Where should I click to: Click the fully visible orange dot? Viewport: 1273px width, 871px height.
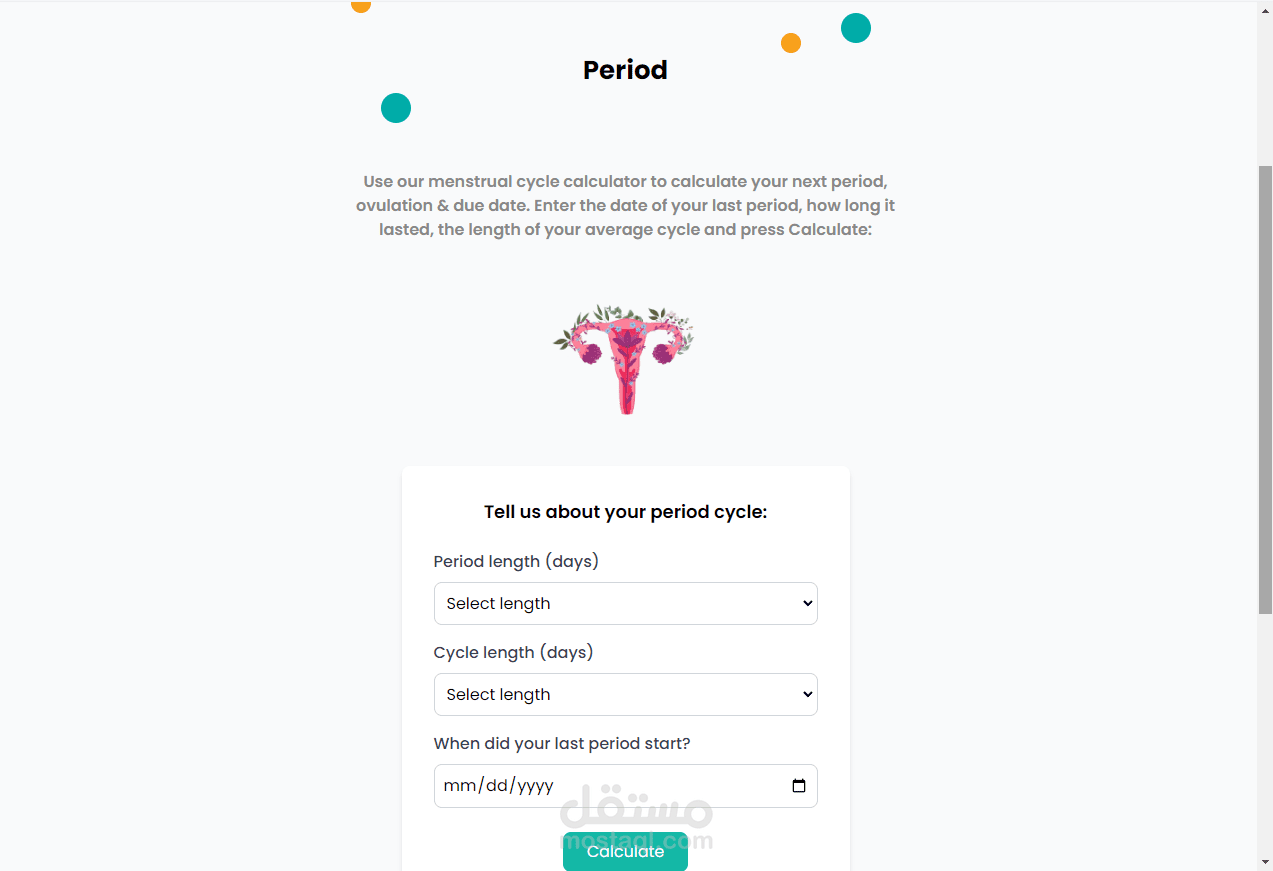click(791, 43)
